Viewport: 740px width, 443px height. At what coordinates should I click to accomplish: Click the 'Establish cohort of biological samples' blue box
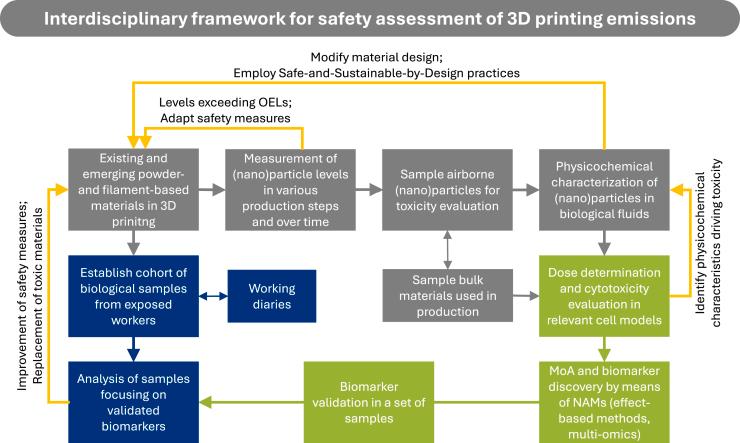click(x=134, y=296)
